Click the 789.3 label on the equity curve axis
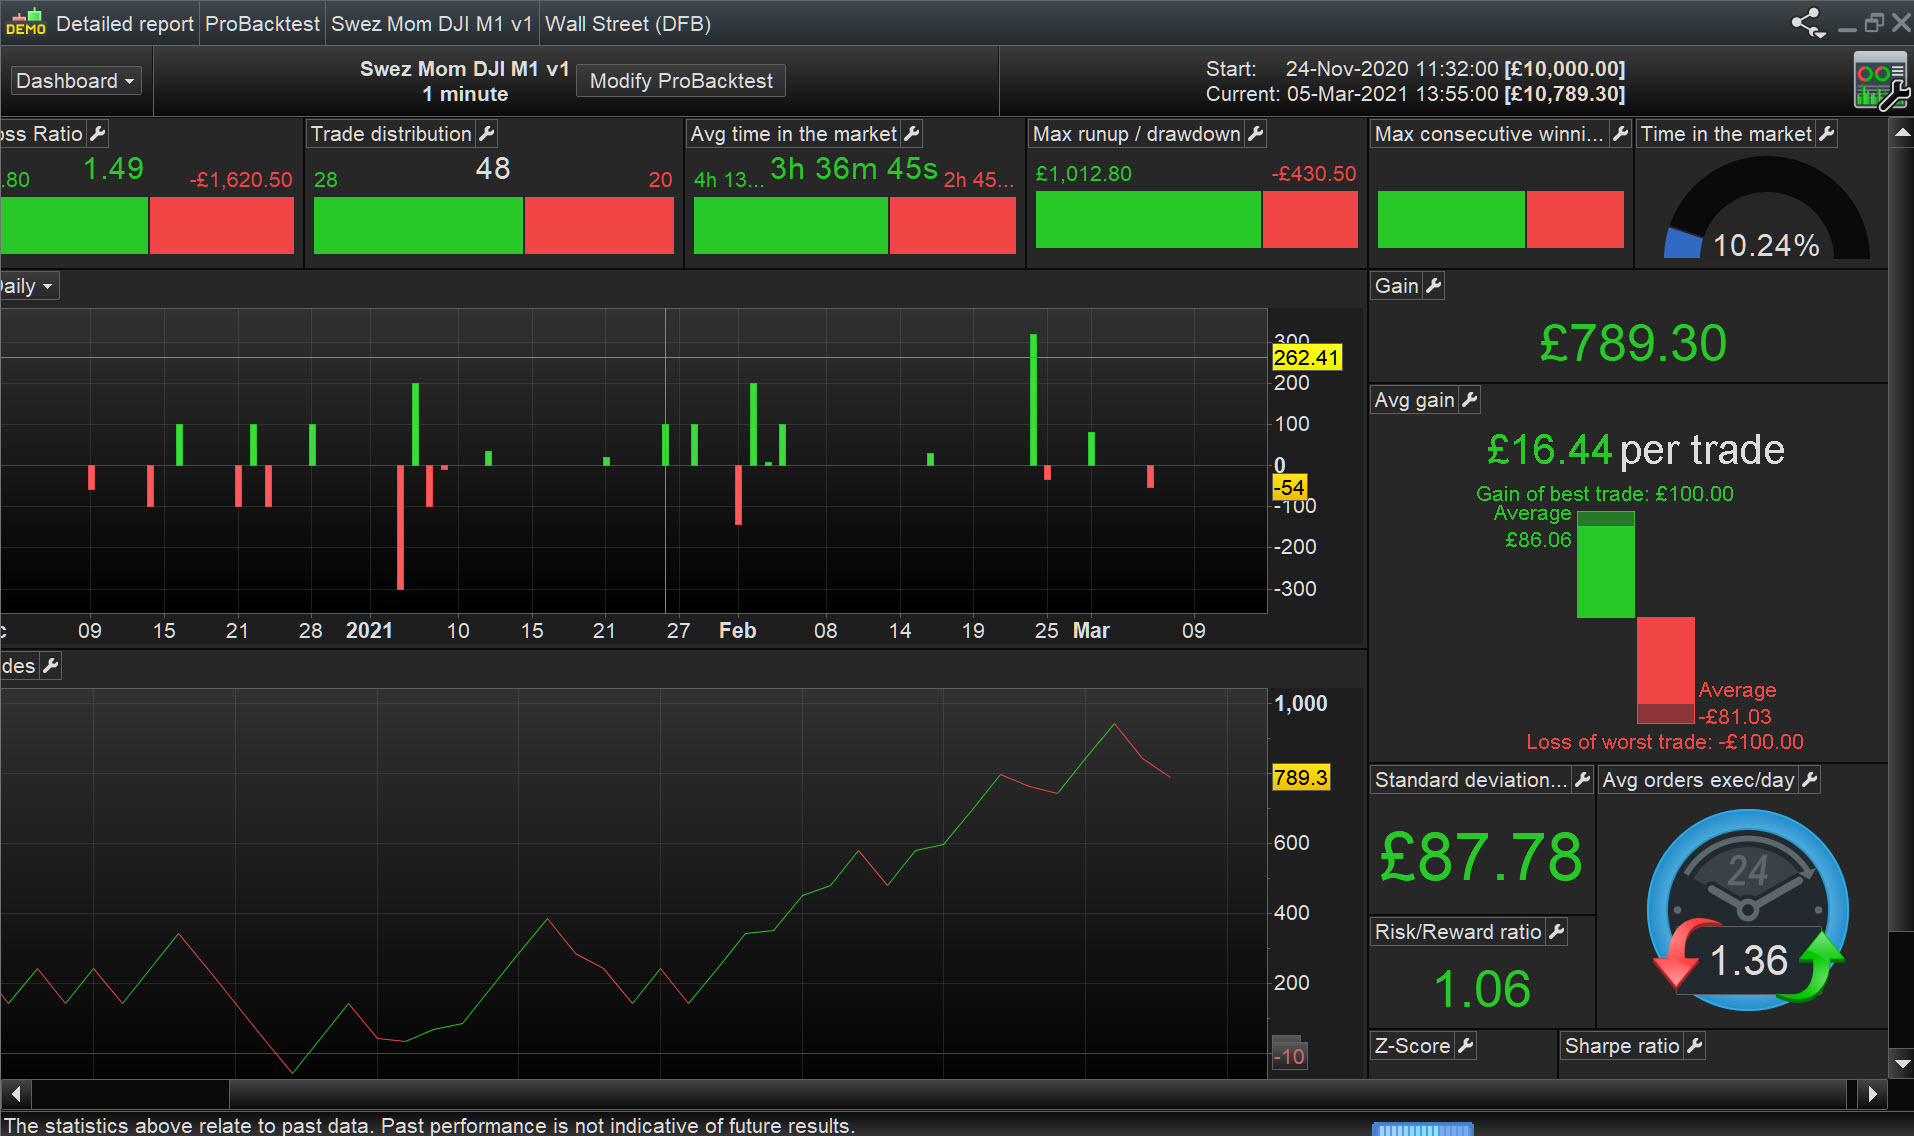1914x1136 pixels. (1300, 777)
